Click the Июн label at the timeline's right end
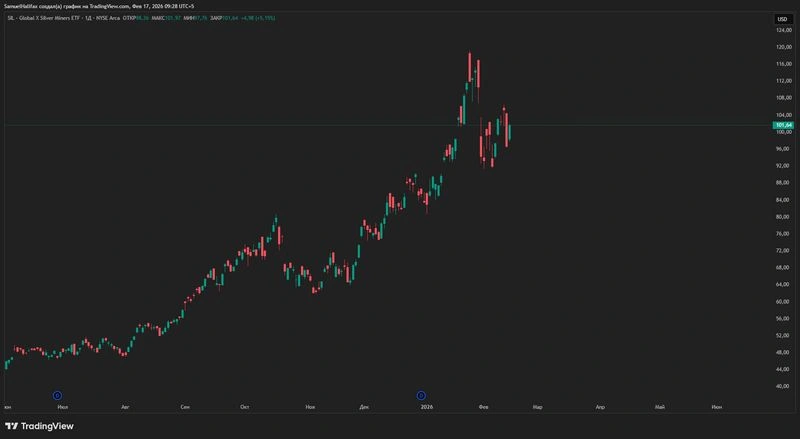 click(717, 407)
